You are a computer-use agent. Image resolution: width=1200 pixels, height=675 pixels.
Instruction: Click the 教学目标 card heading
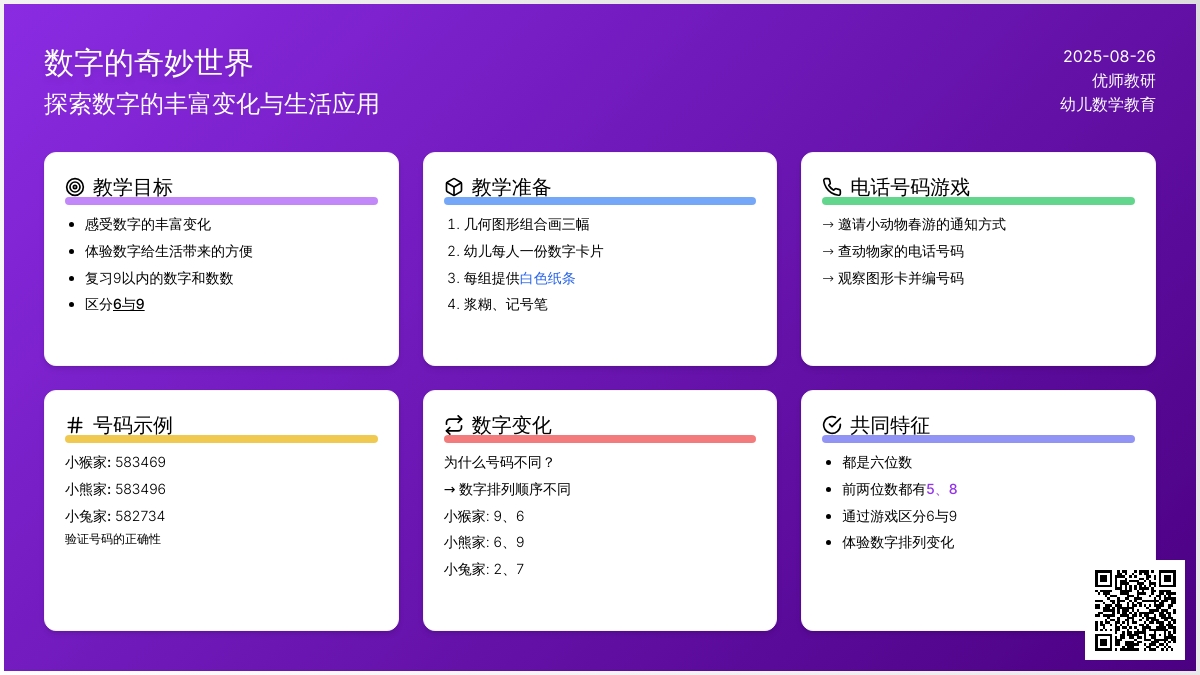pos(133,187)
